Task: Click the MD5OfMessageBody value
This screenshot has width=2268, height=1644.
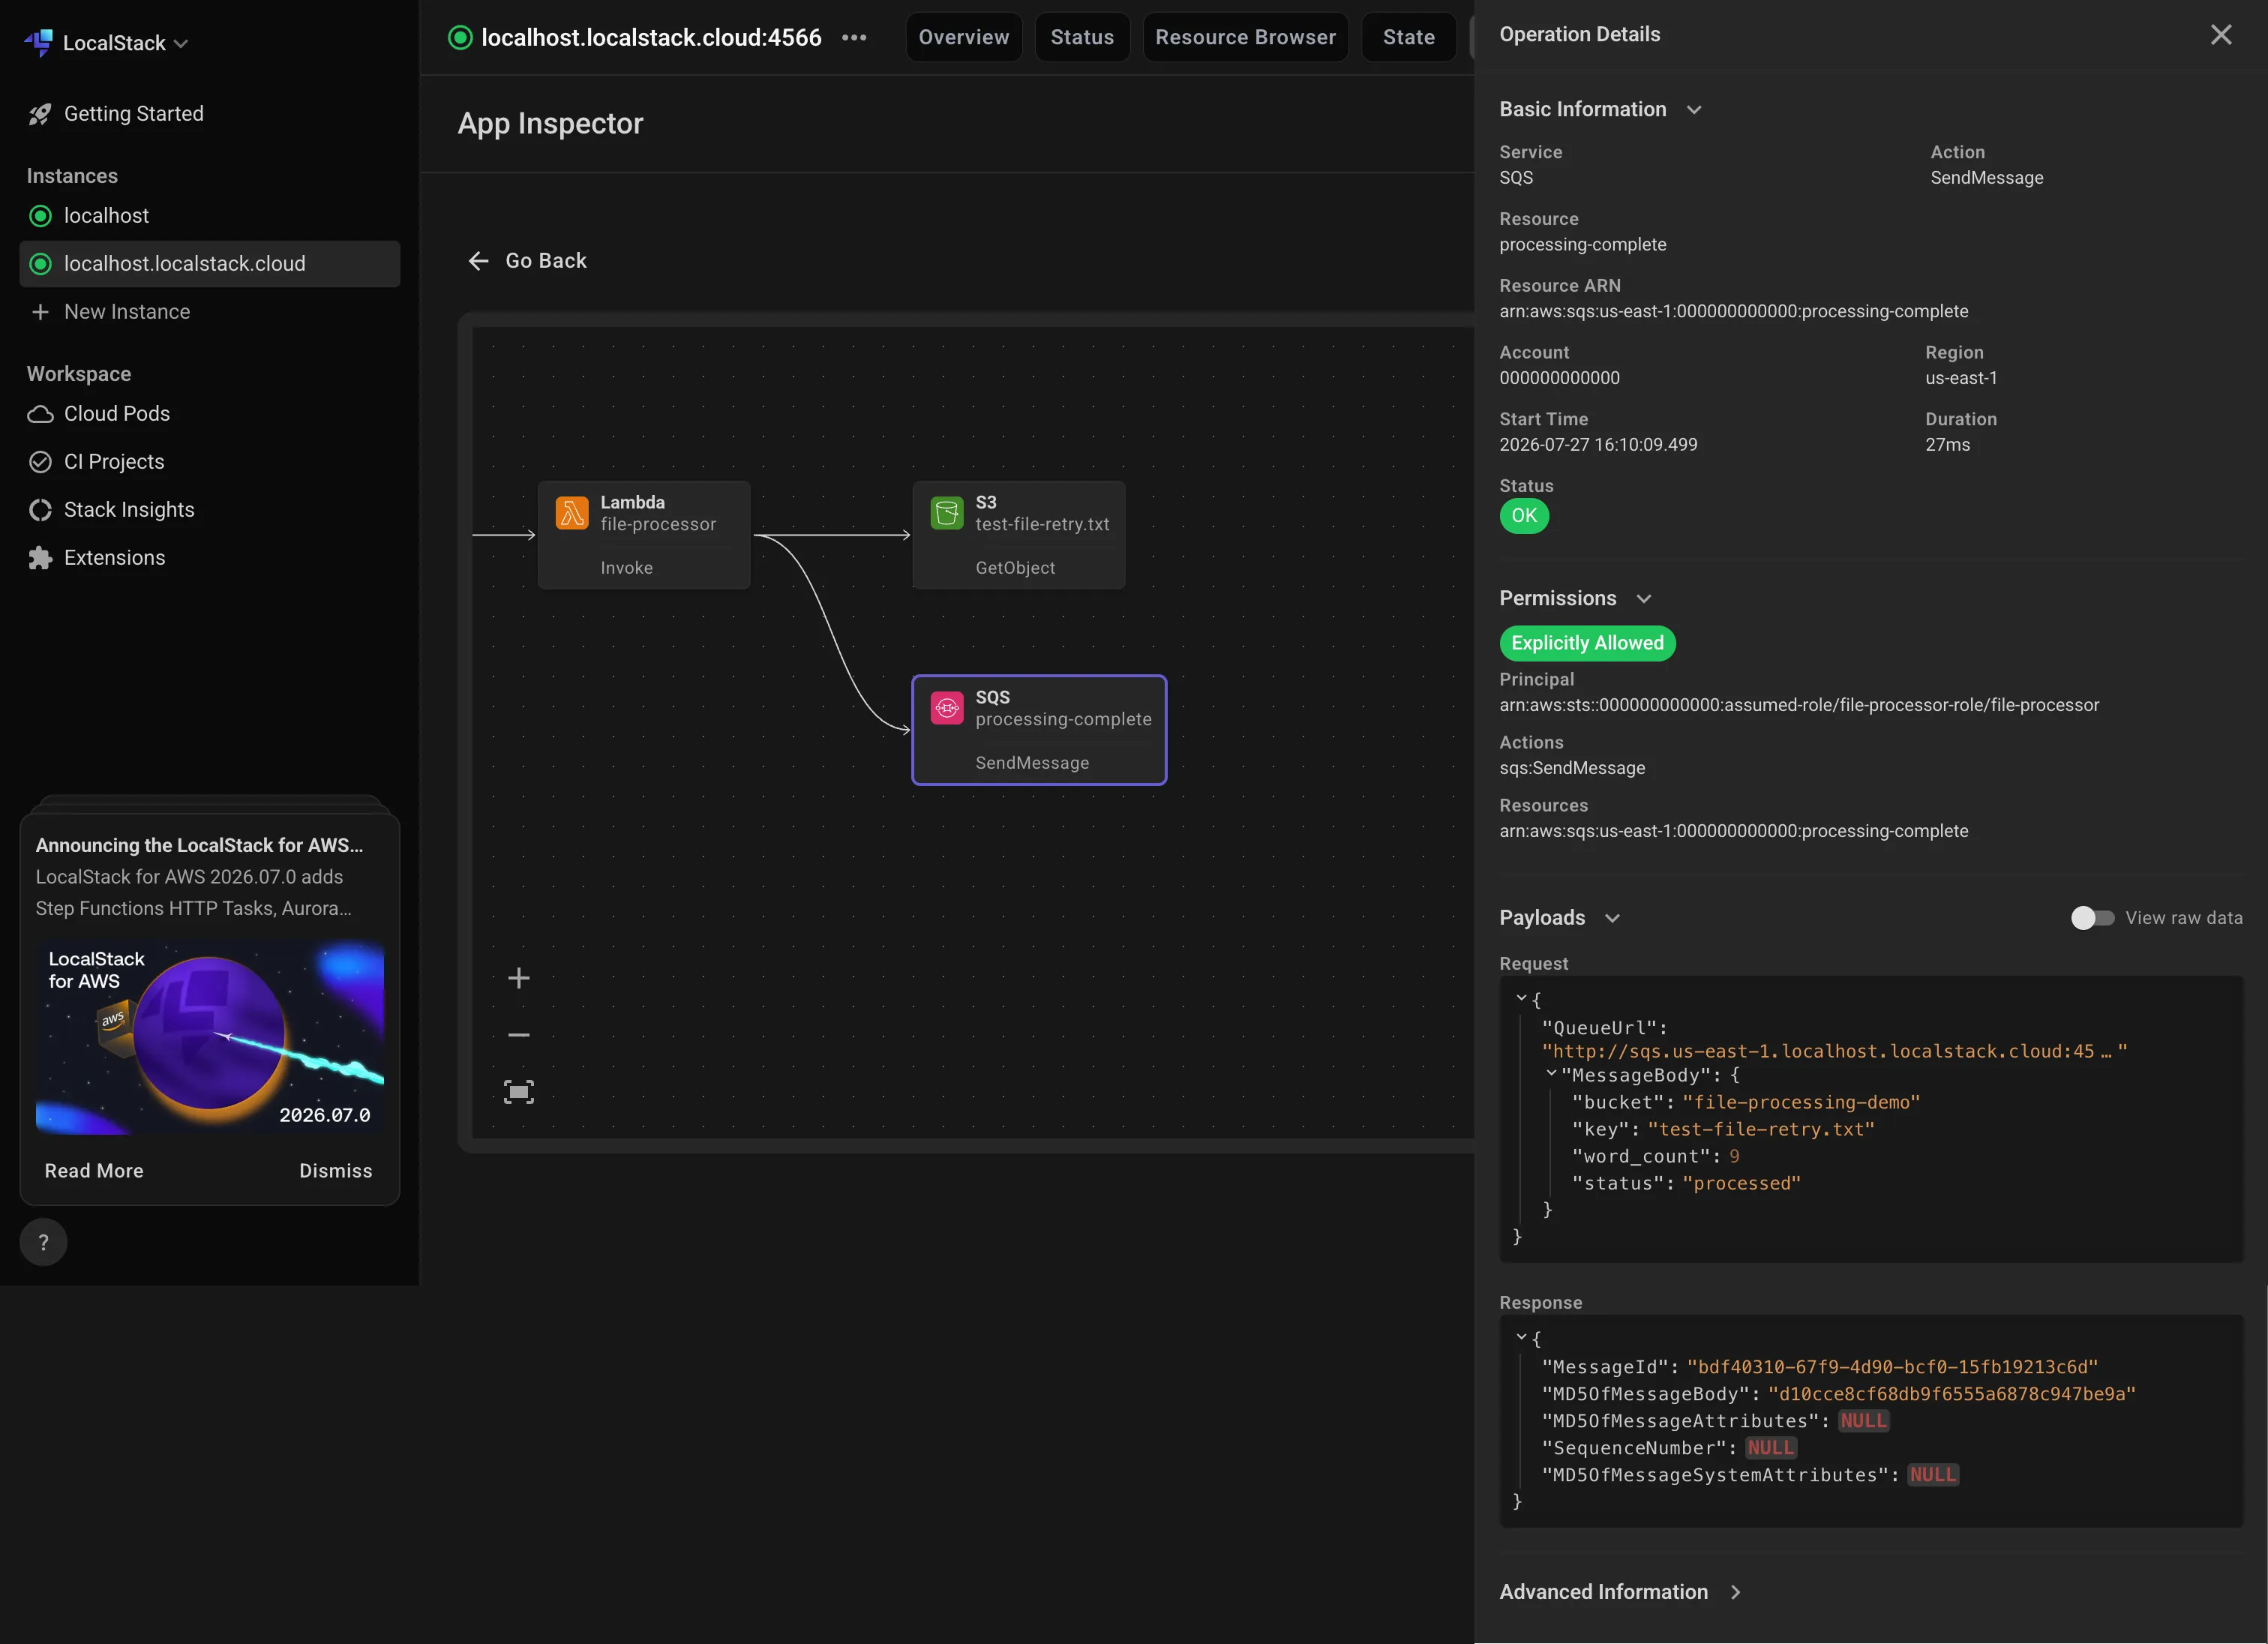Action: point(1951,1394)
